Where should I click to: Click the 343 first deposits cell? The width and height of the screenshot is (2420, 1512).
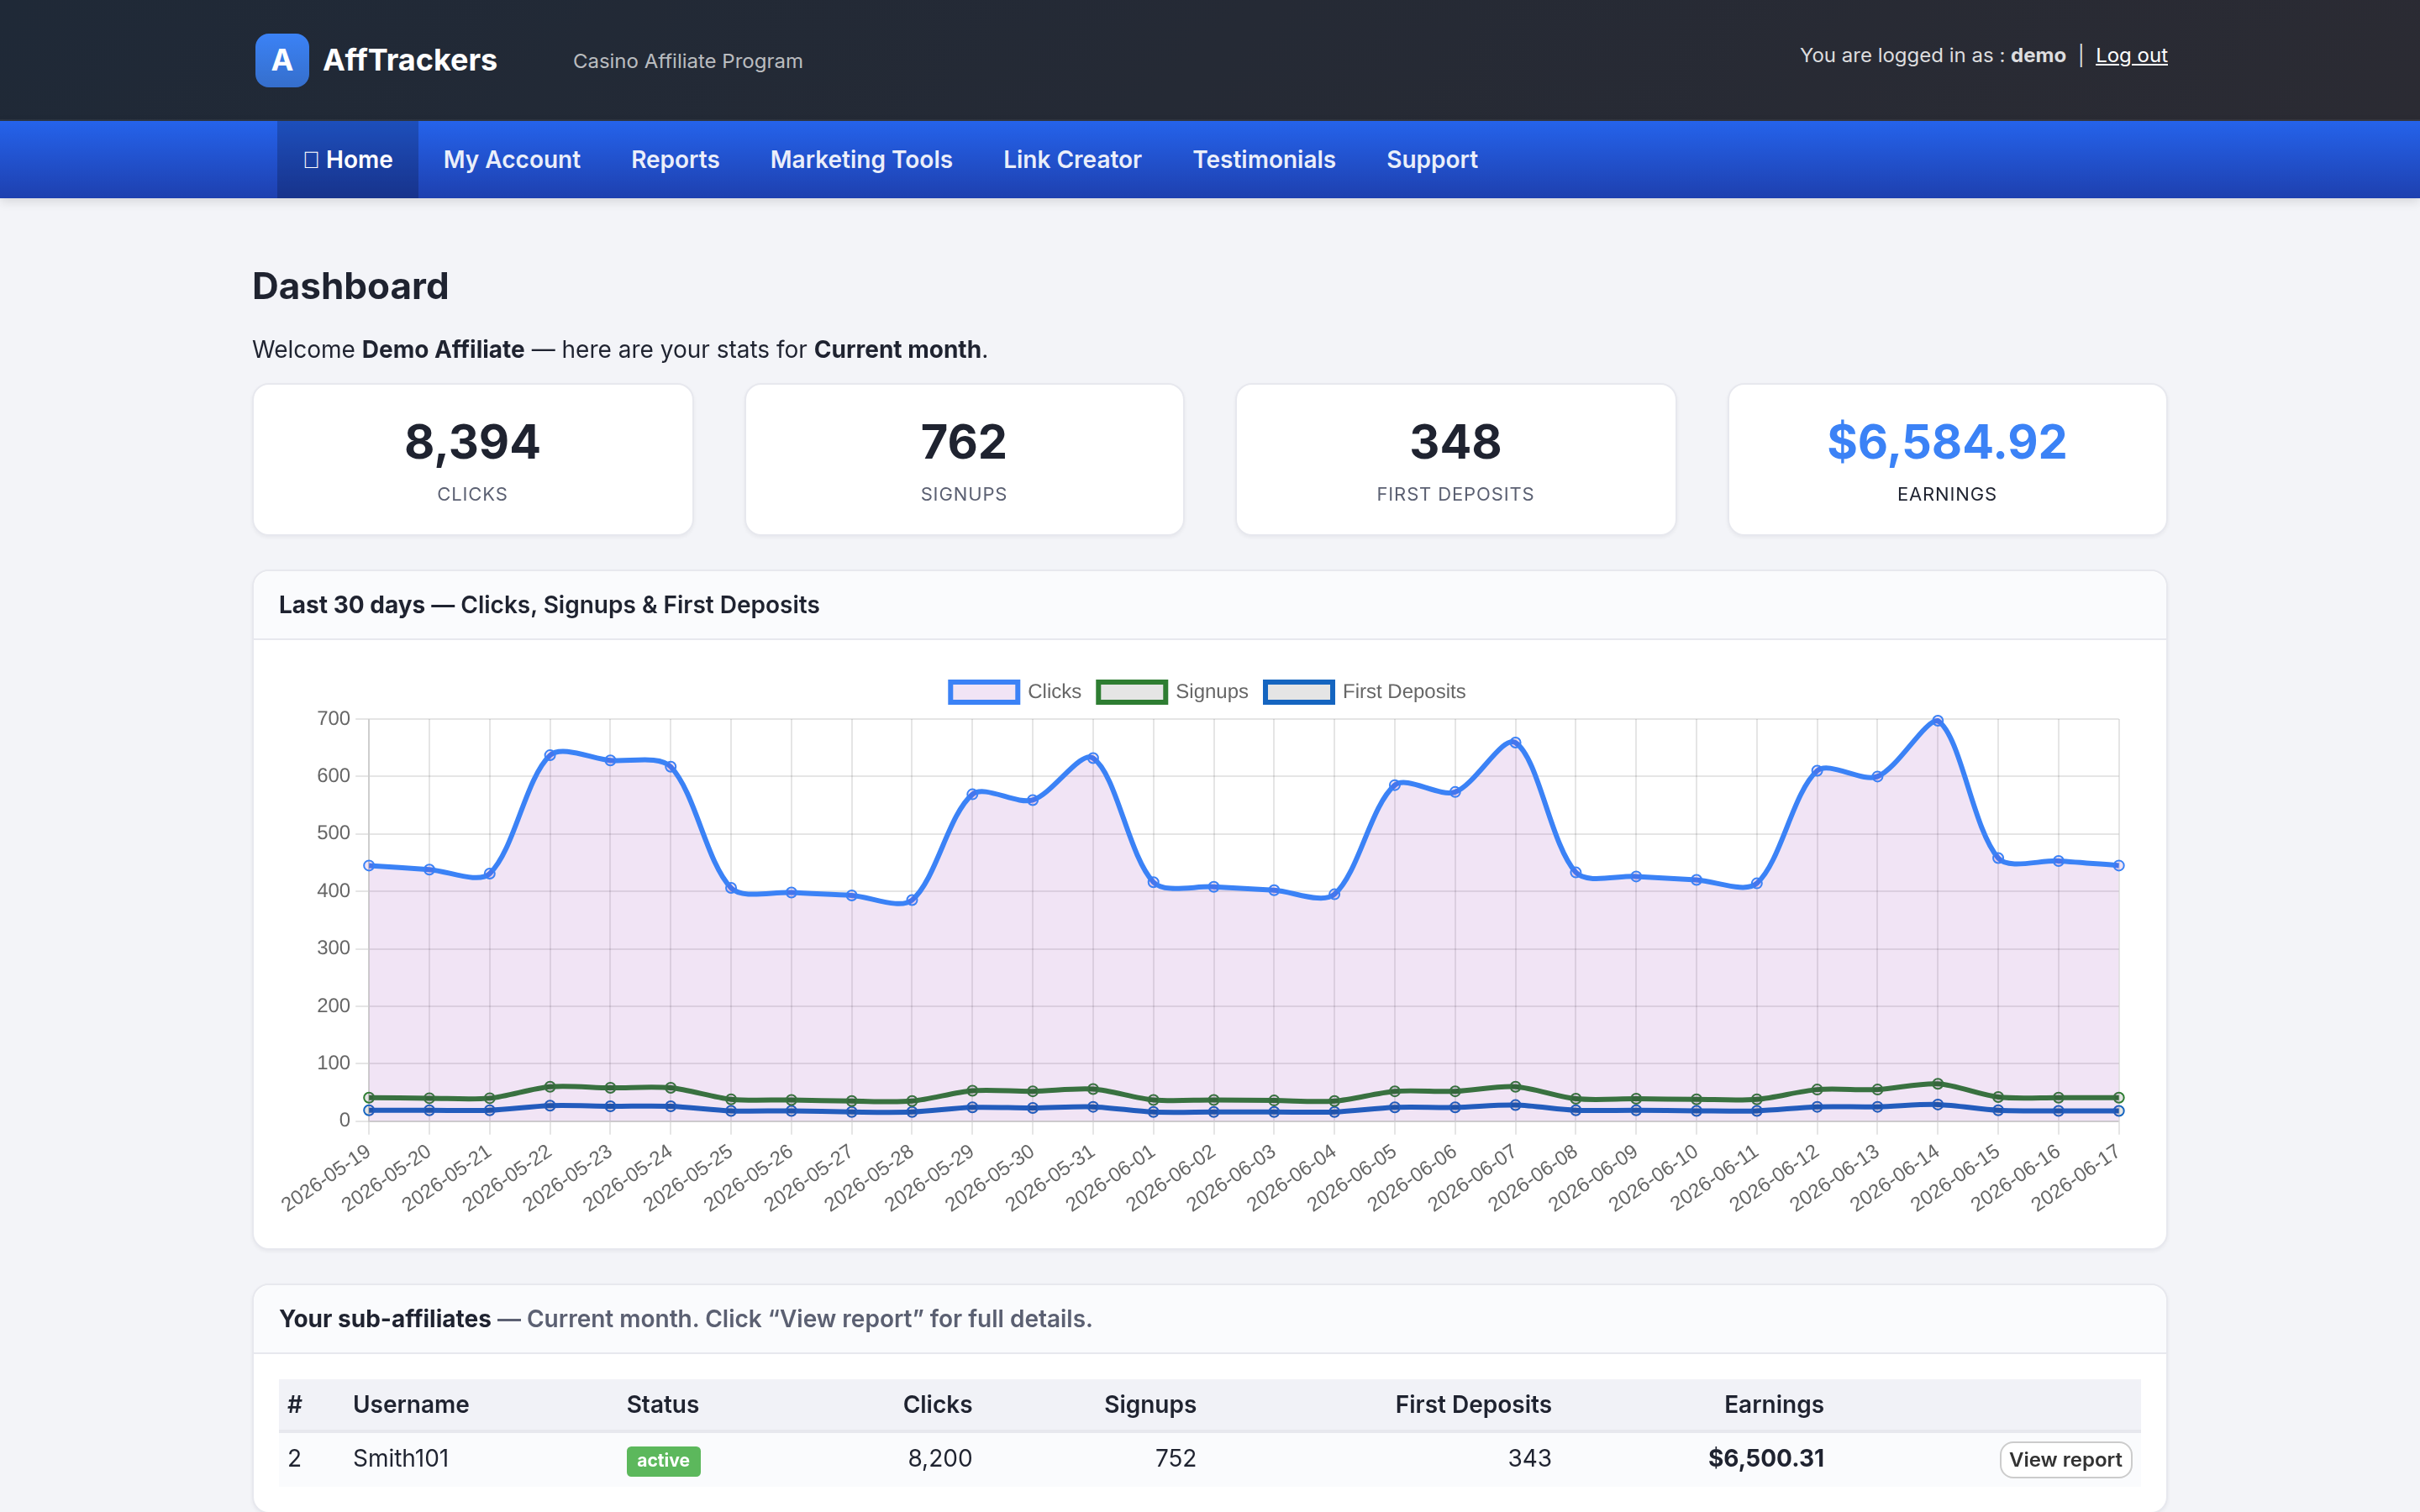coord(1529,1458)
